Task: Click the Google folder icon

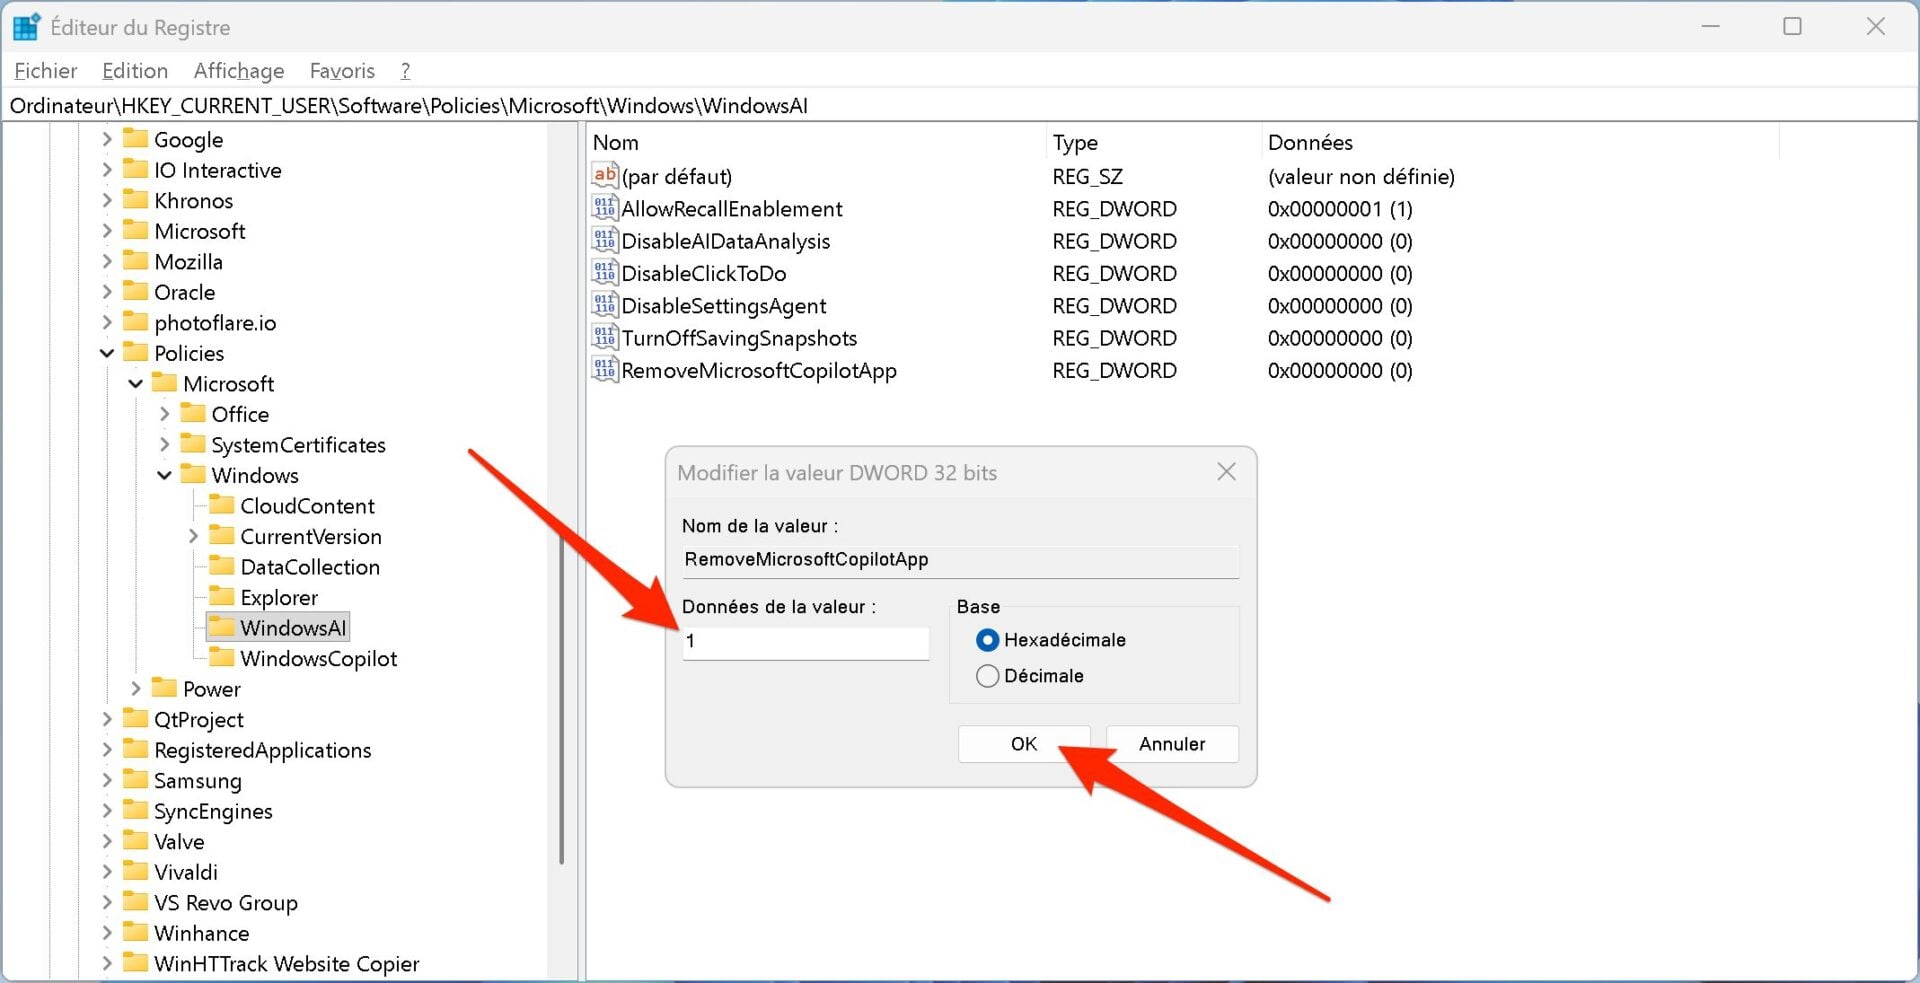Action: coord(135,138)
